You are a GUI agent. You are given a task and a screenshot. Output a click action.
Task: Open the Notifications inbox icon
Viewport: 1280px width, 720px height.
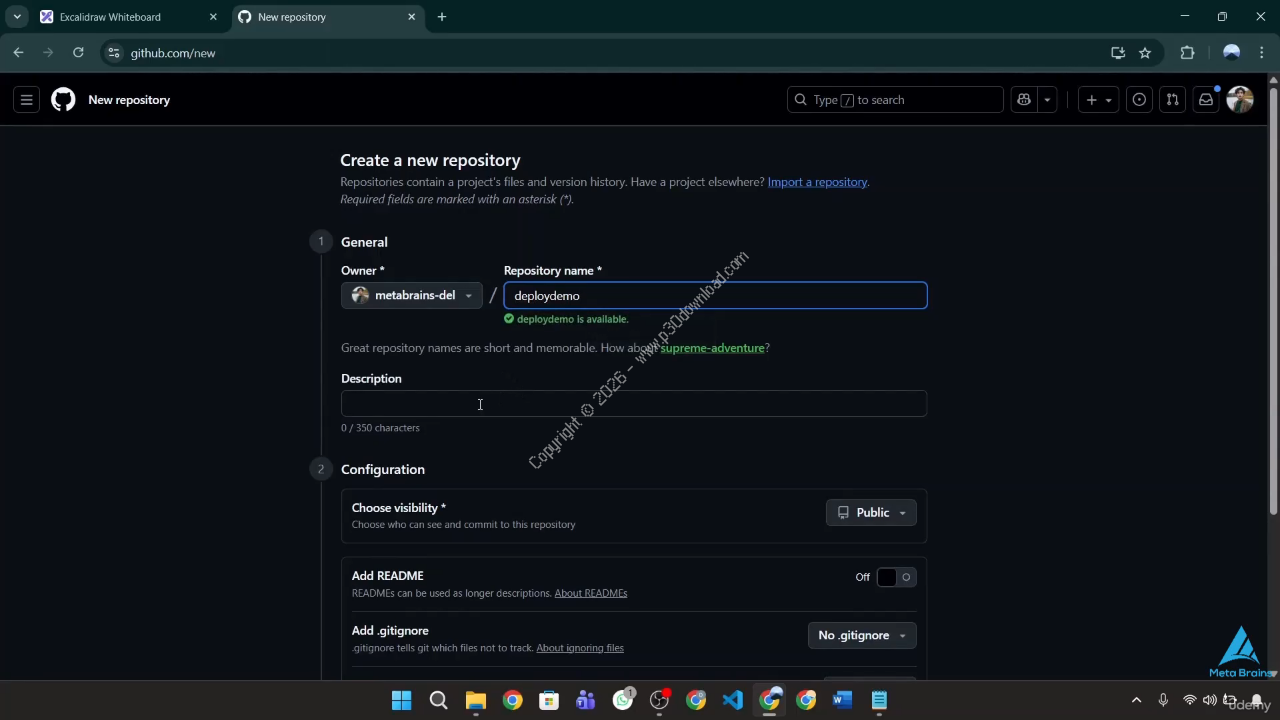click(x=1206, y=100)
